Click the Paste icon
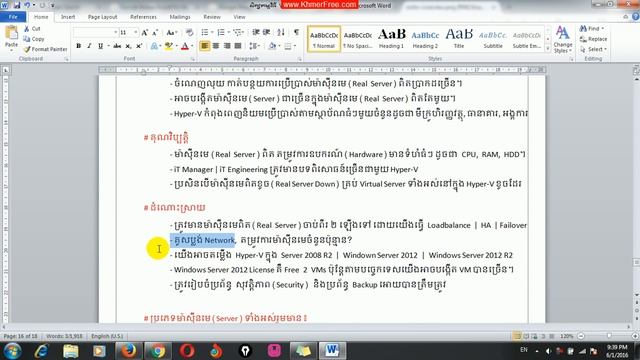 pyautogui.click(x=11, y=33)
